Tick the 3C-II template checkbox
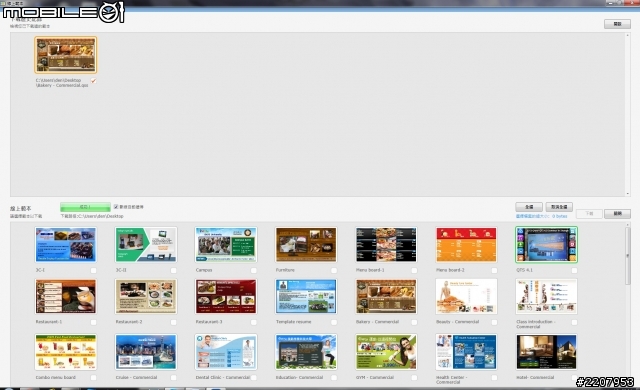Image resolution: width=640 pixels, height=390 pixels. point(173,270)
